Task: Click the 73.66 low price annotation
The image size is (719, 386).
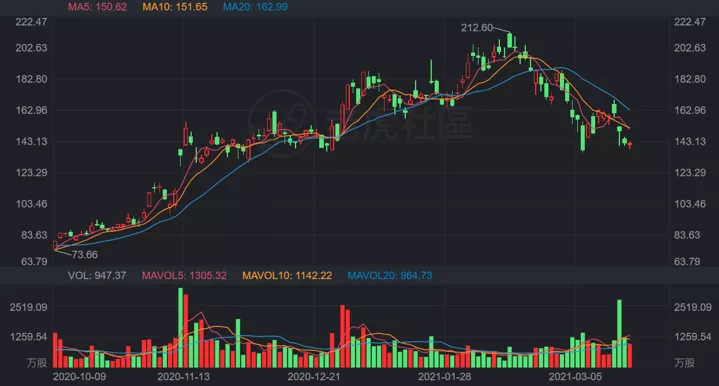Action: pos(85,255)
